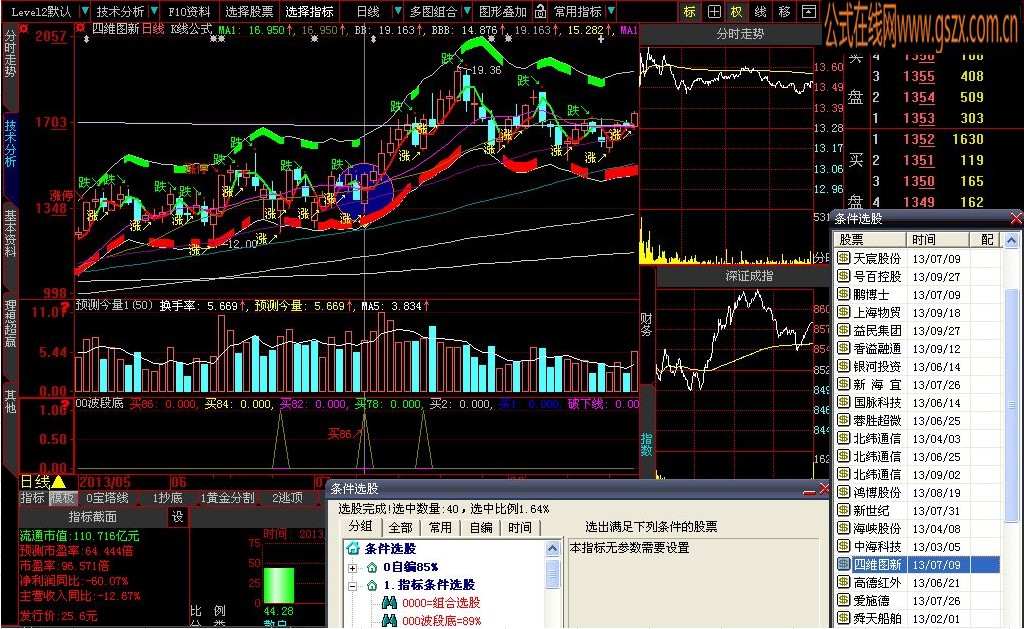Click the 标 marker icon in the top toolbar
The image size is (1024, 629).
tap(689, 12)
